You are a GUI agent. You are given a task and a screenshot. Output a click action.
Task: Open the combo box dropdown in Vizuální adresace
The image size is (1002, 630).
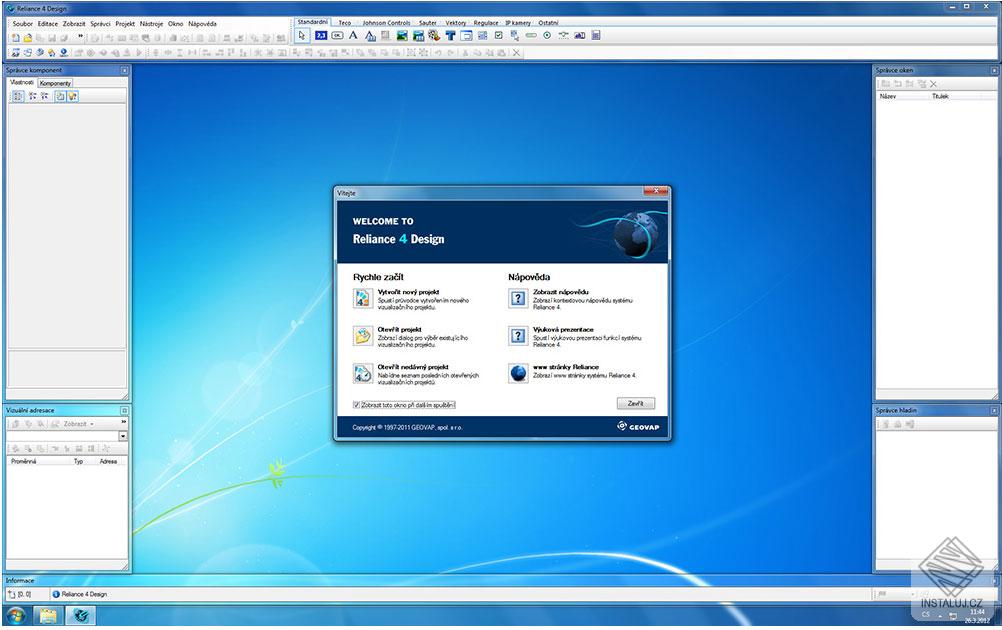123,436
